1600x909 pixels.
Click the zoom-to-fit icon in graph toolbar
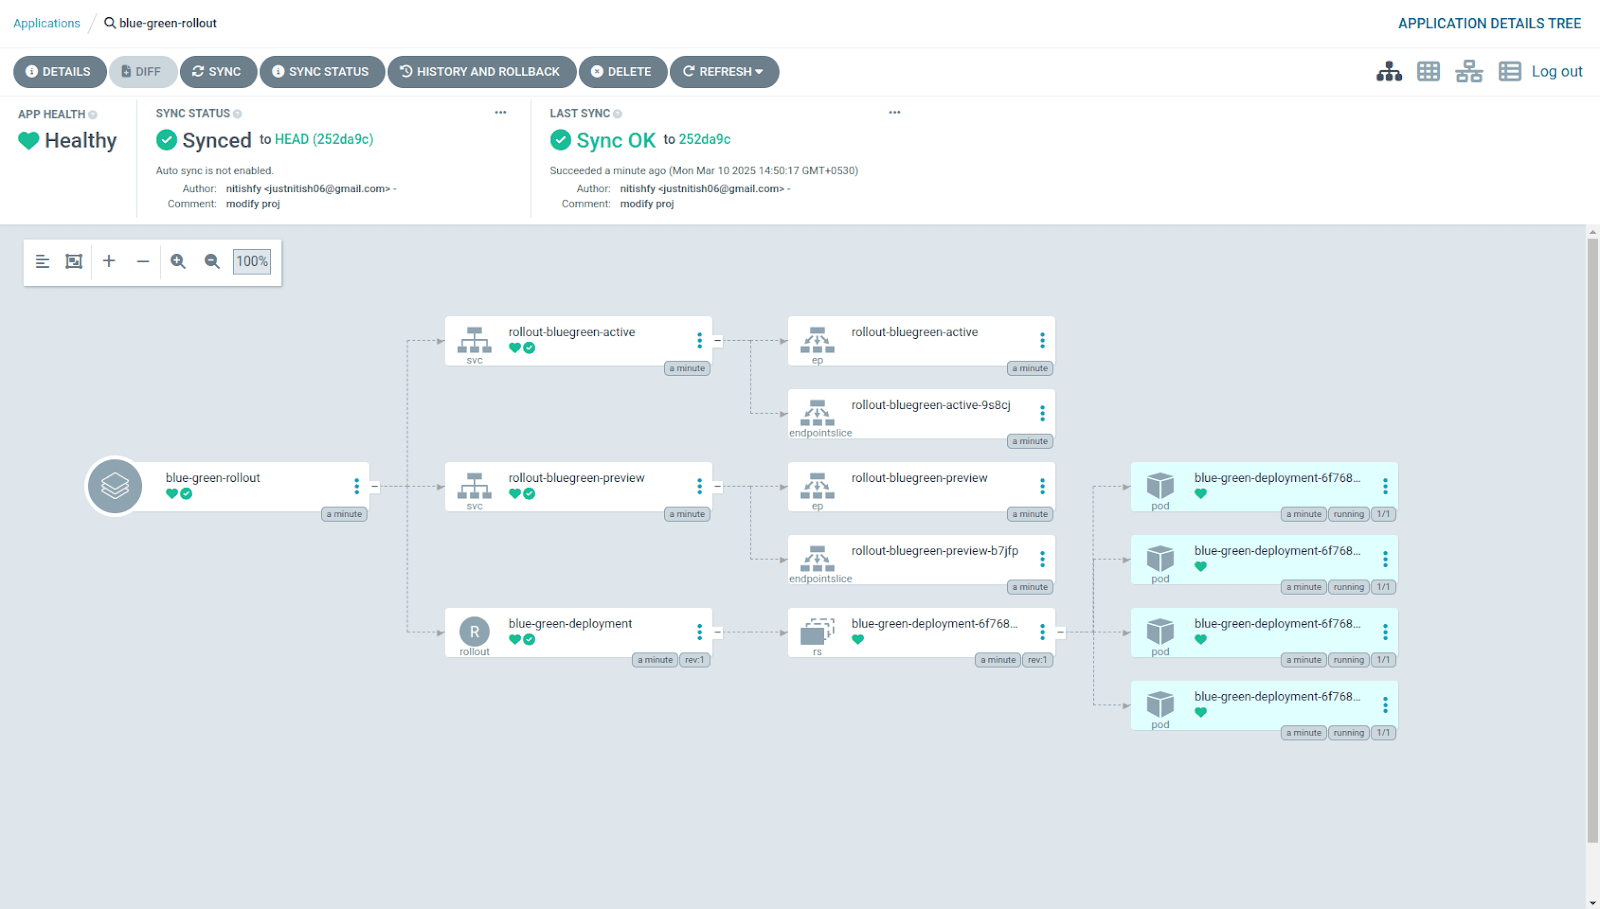point(73,261)
